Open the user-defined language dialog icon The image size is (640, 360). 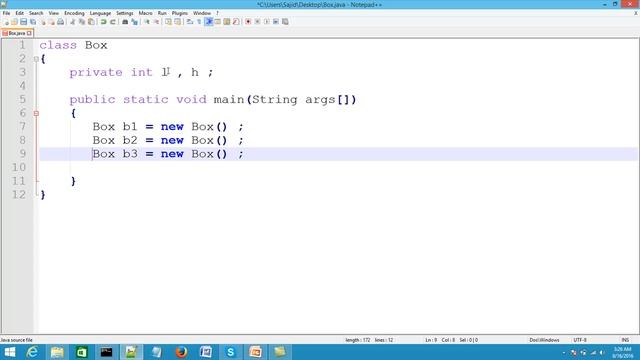[x=218, y=22]
